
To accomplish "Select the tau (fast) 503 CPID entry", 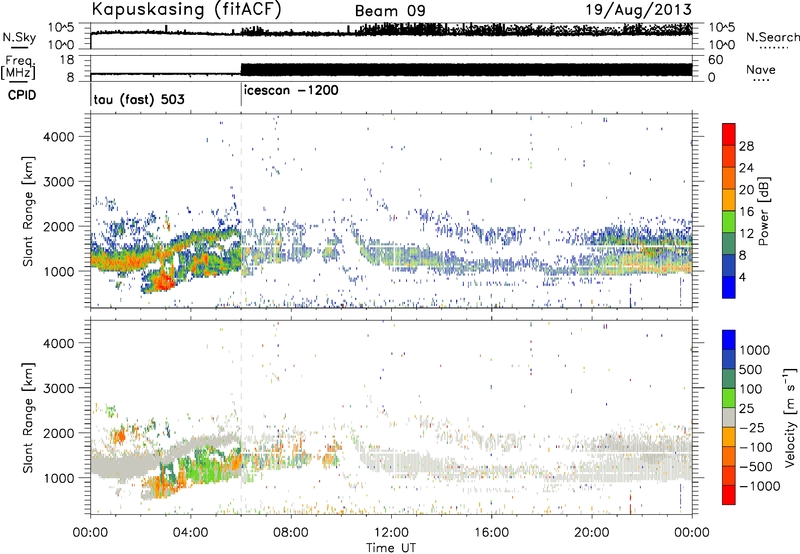I will [139, 99].
